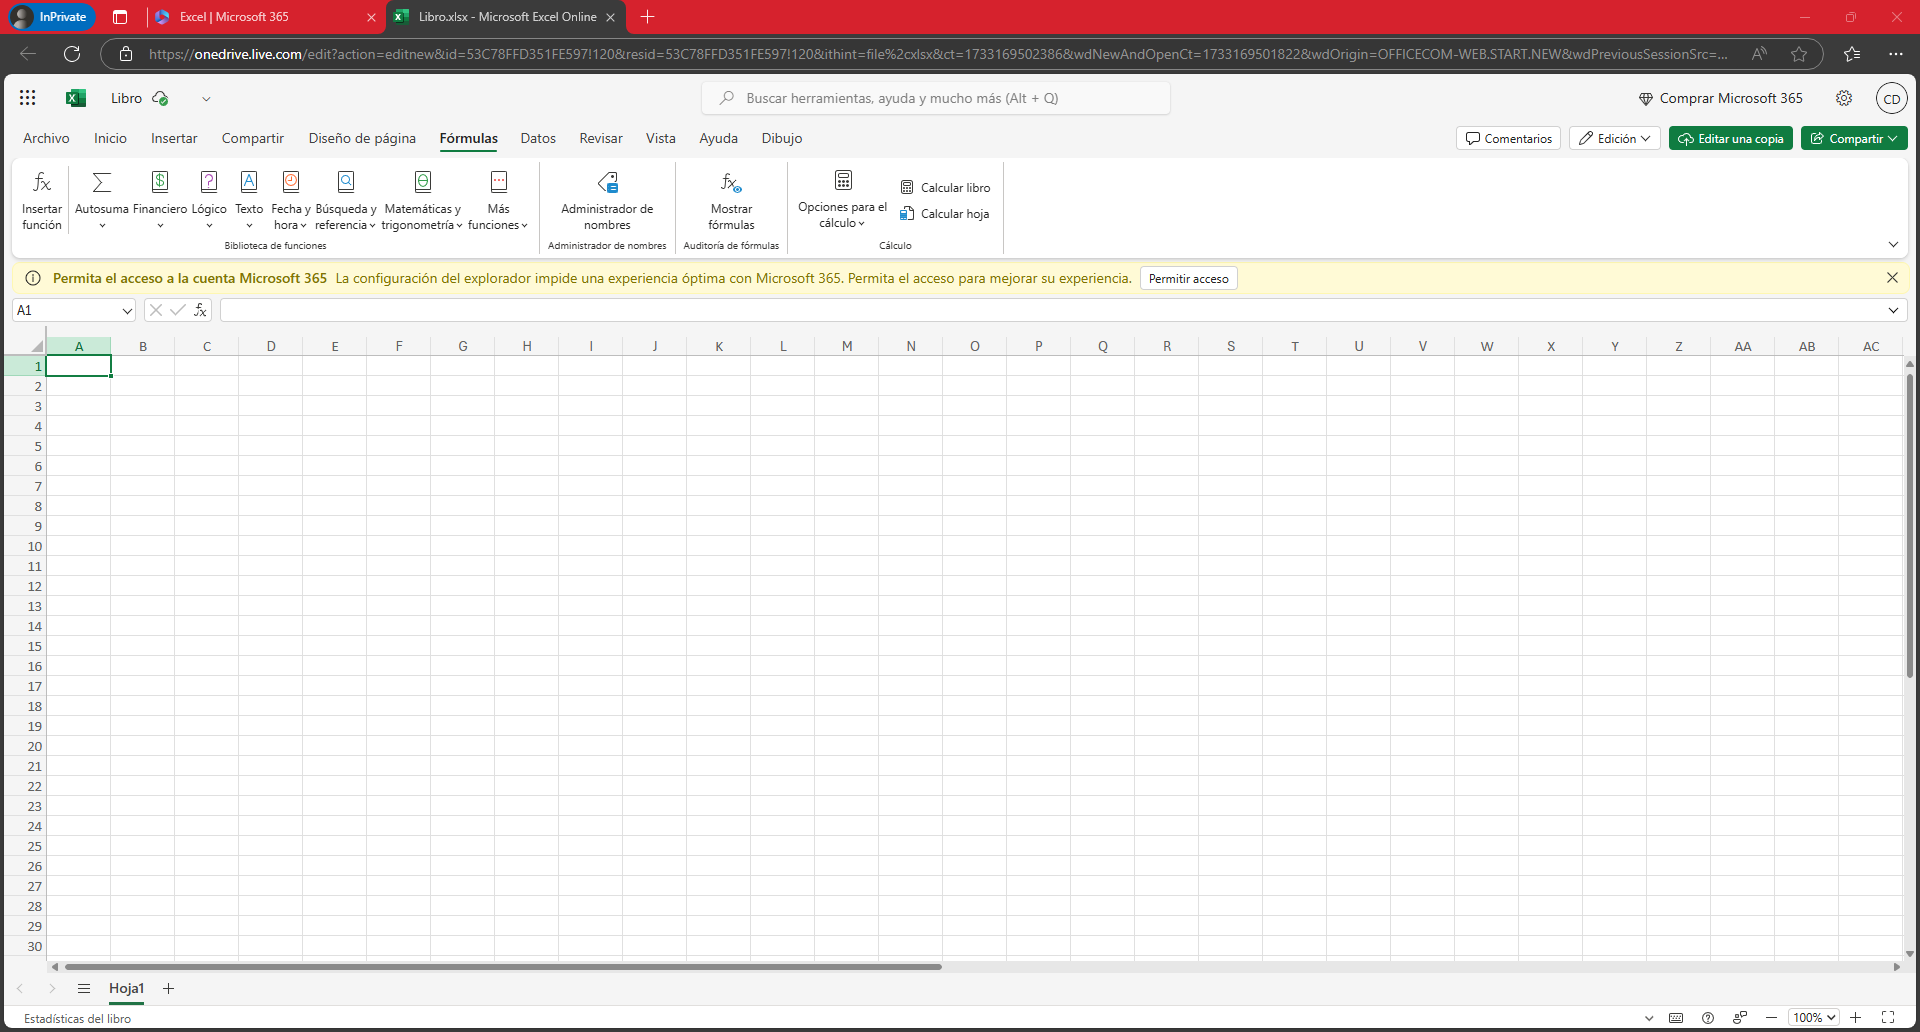The width and height of the screenshot is (1920, 1032).
Task: Open Administrador de nombres
Action: pos(607,198)
